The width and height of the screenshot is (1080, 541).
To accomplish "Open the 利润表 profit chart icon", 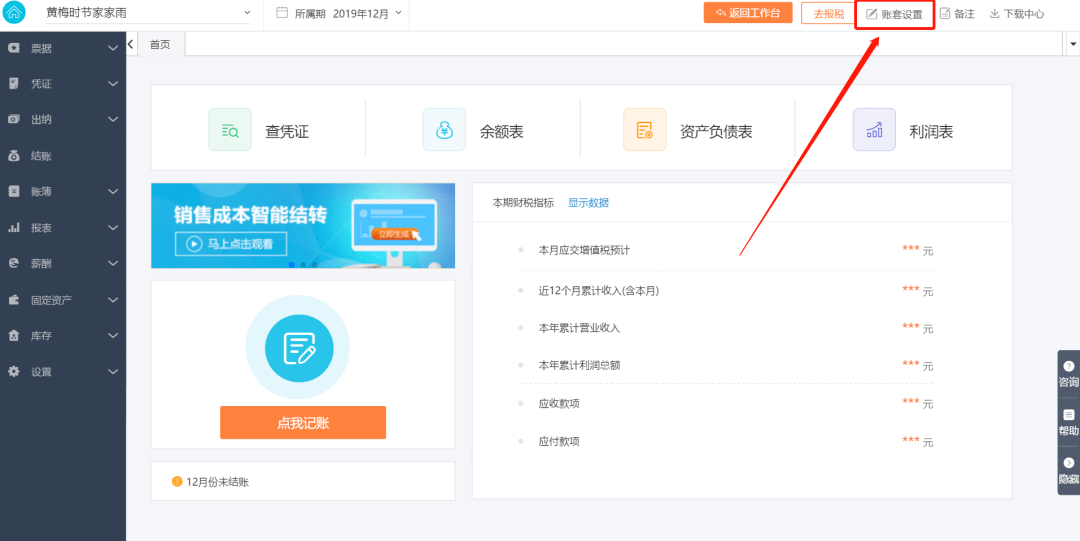I will [x=874, y=130].
